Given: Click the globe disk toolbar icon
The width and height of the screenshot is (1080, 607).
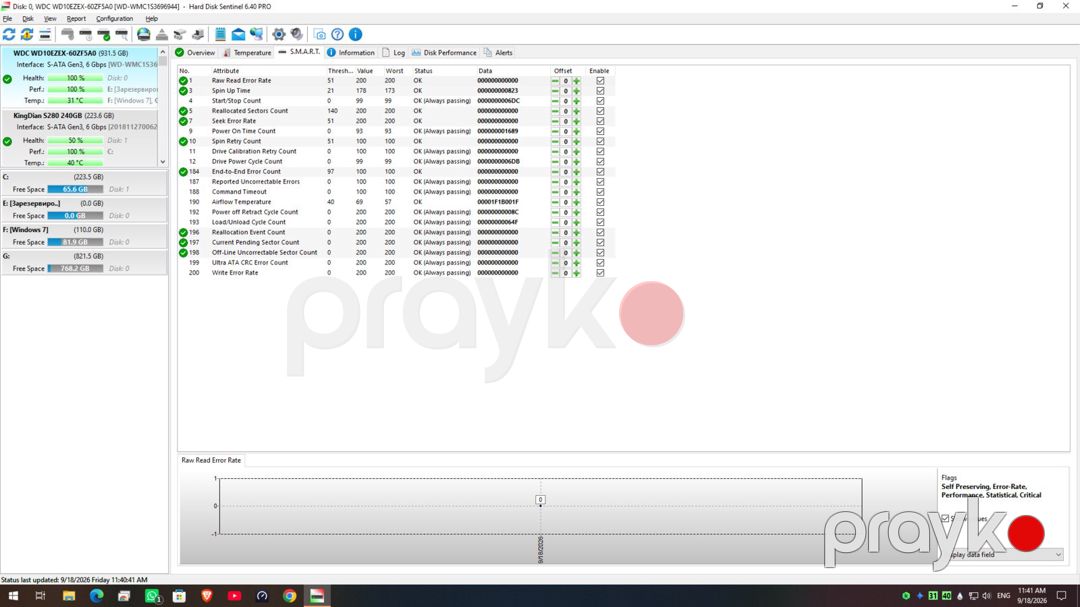Looking at the screenshot, I should click(x=143, y=34).
